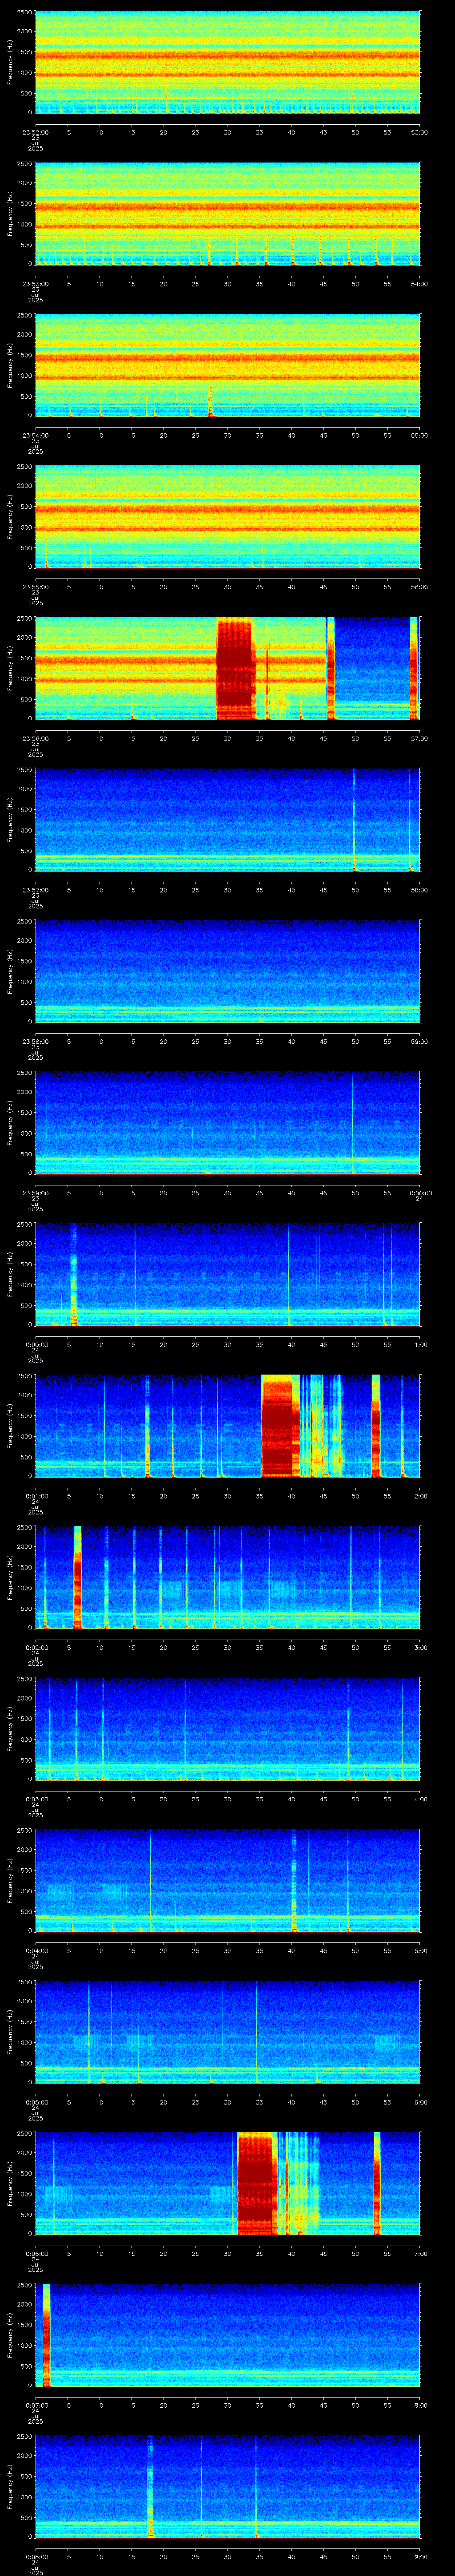This screenshot has width=455, height=2576.
Task: Click the wide red burst in the 0:01 spectrogram
Action: coord(280,1426)
